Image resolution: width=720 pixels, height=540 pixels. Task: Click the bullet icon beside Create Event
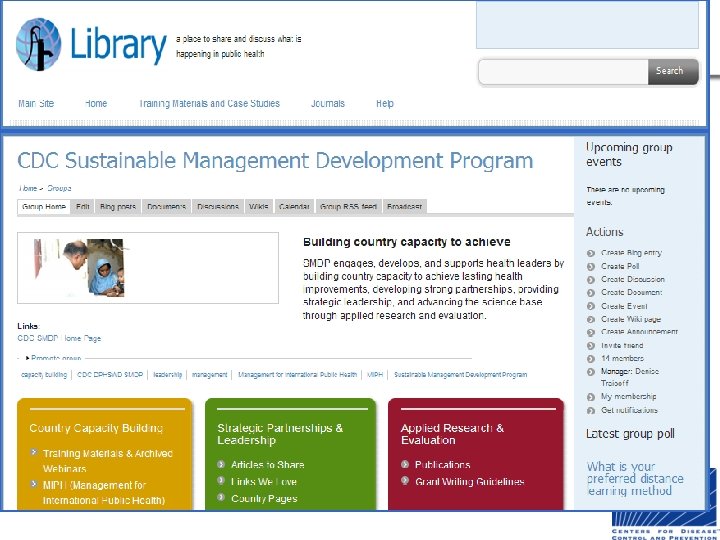pos(591,306)
